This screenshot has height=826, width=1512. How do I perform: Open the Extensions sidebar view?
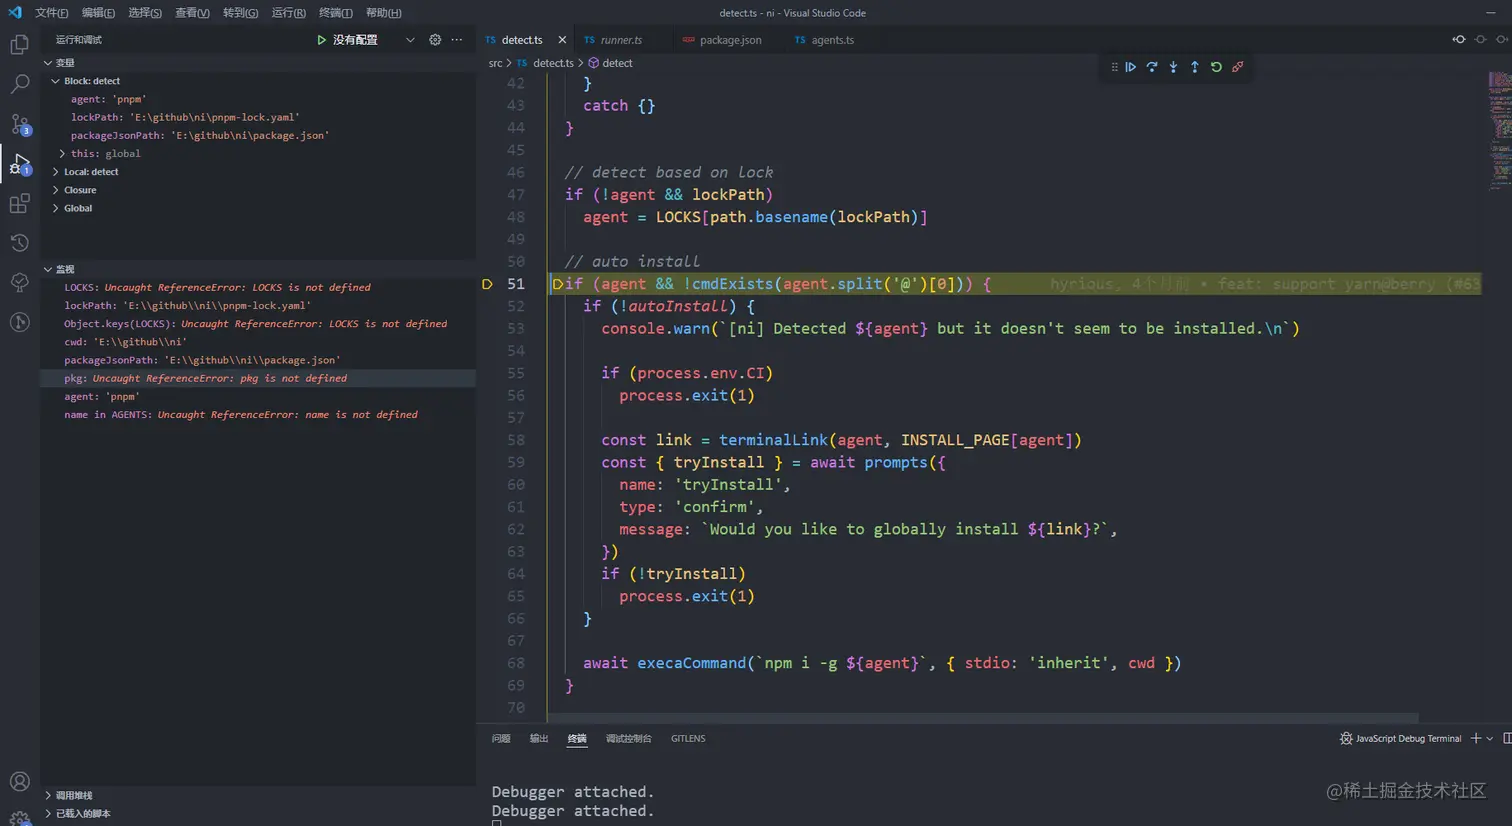click(20, 204)
